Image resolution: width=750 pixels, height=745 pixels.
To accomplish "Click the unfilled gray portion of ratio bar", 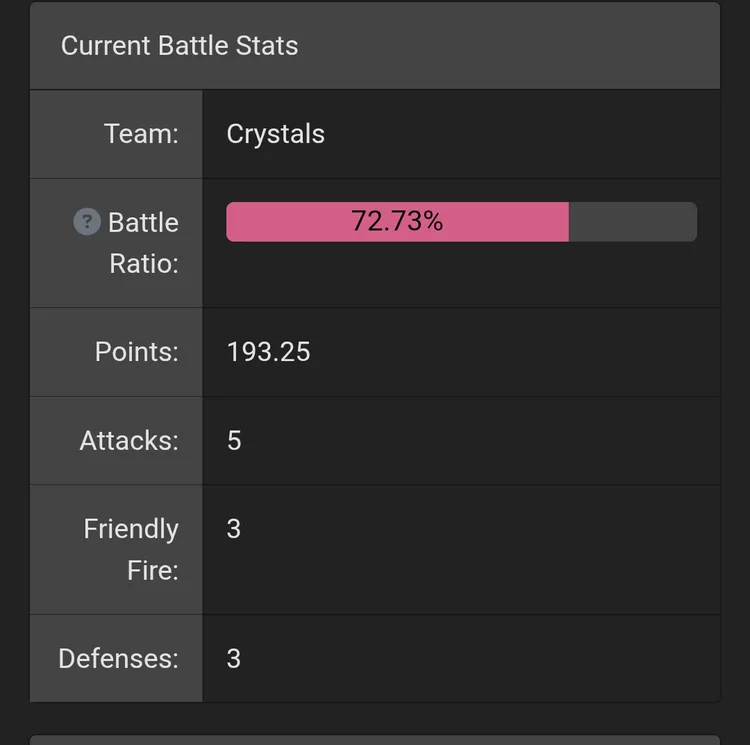I will (x=633, y=222).
